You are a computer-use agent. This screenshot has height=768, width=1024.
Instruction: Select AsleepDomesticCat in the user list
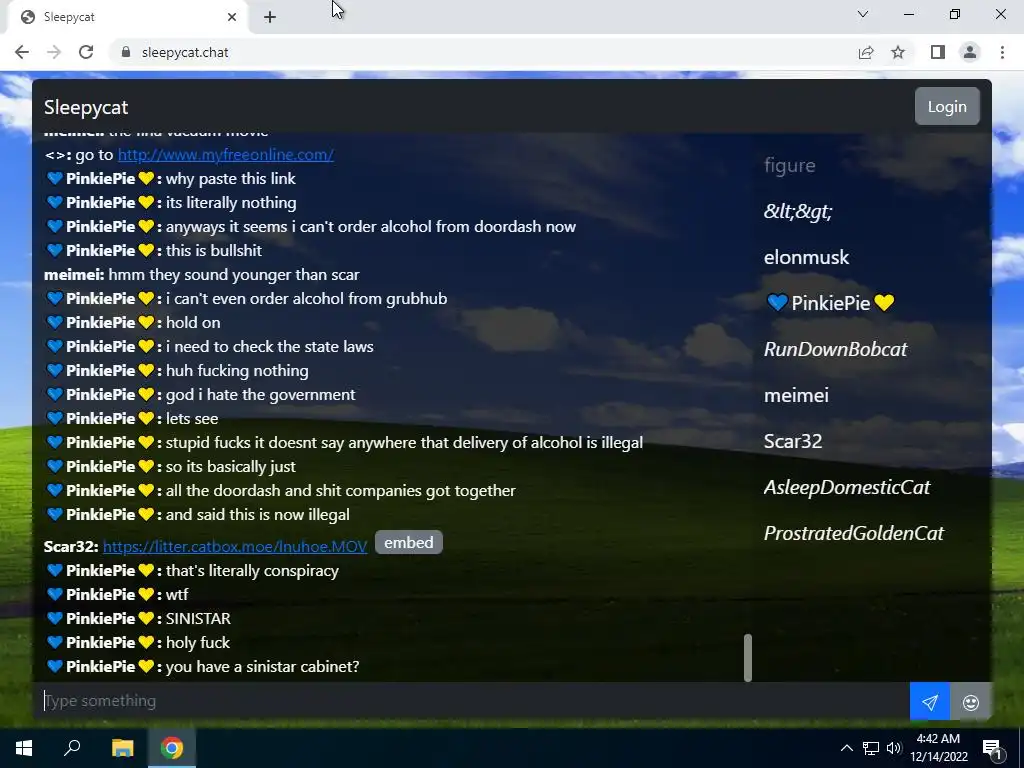[847, 487]
